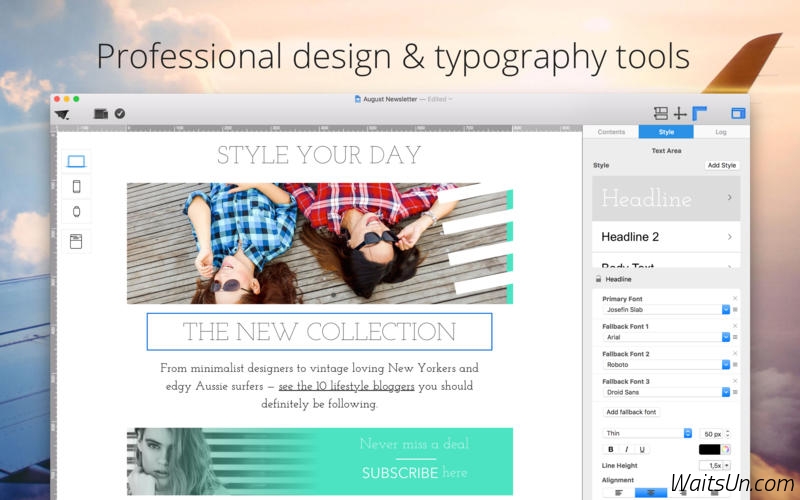Switch to the Contents tab
Viewport: 800px width, 500px height.
coord(611,132)
